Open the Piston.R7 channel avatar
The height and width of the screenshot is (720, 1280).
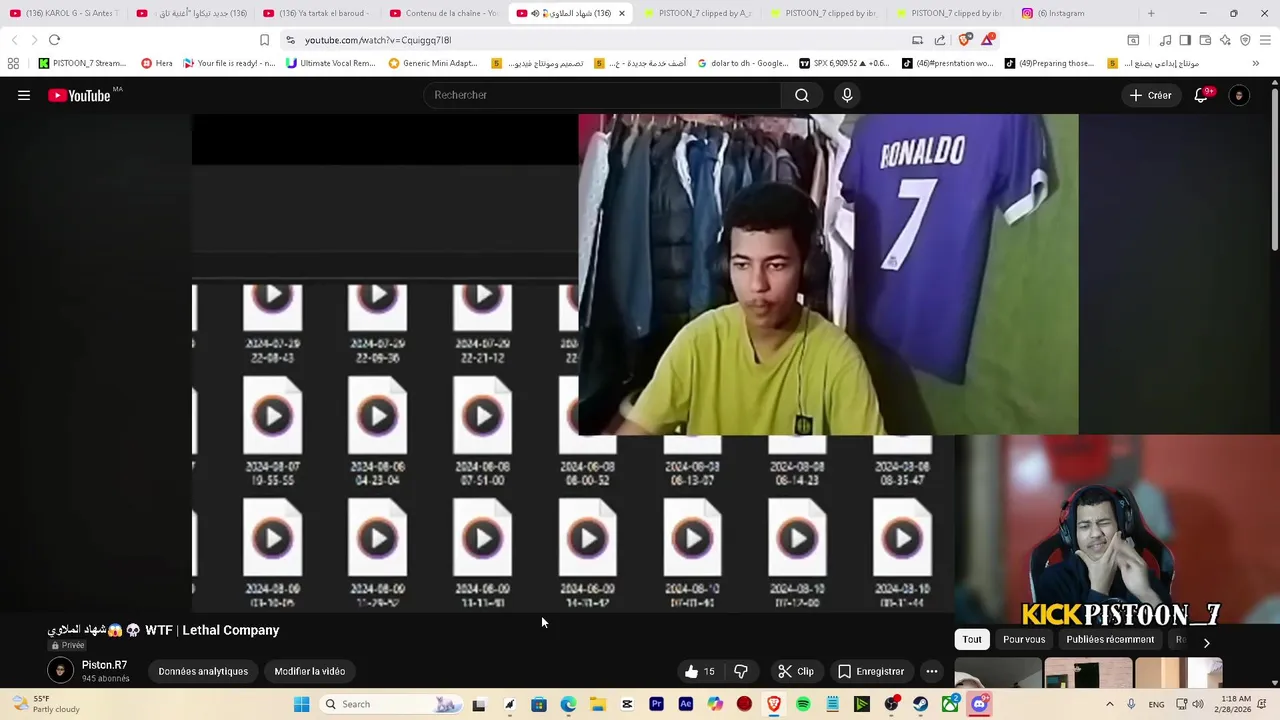click(x=60, y=671)
